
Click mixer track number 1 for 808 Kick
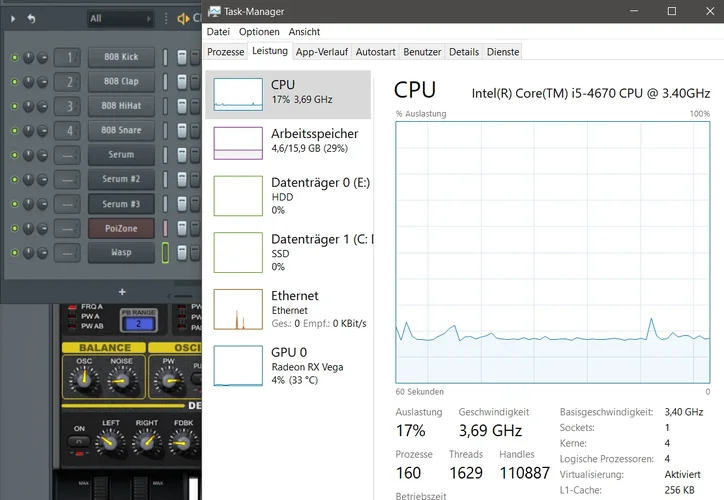click(67, 57)
